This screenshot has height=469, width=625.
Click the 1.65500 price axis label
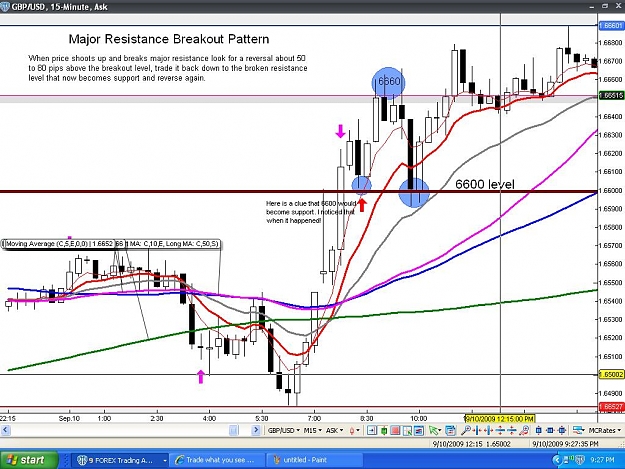pyautogui.click(x=611, y=283)
